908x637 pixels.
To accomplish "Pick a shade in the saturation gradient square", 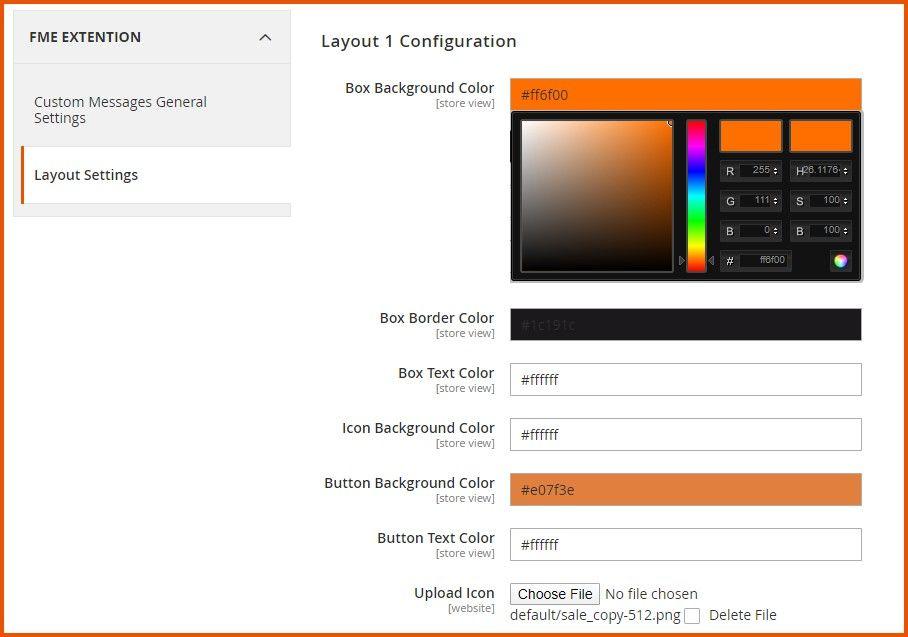I will [x=597, y=196].
